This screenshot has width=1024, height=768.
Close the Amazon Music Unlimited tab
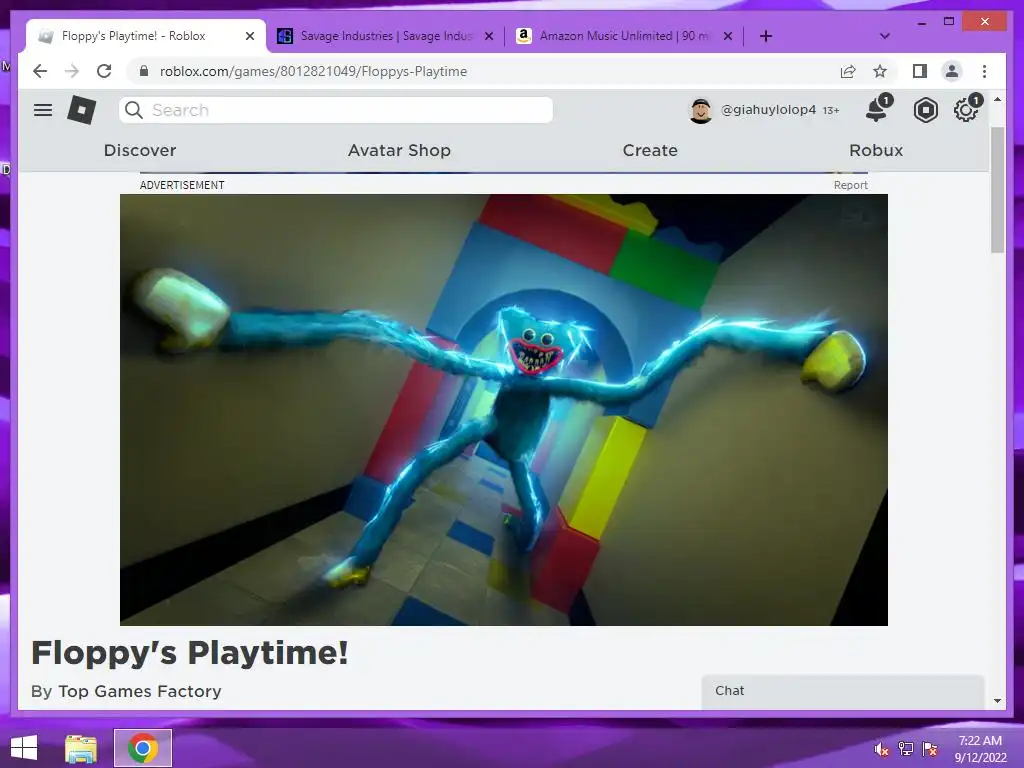pyautogui.click(x=728, y=36)
